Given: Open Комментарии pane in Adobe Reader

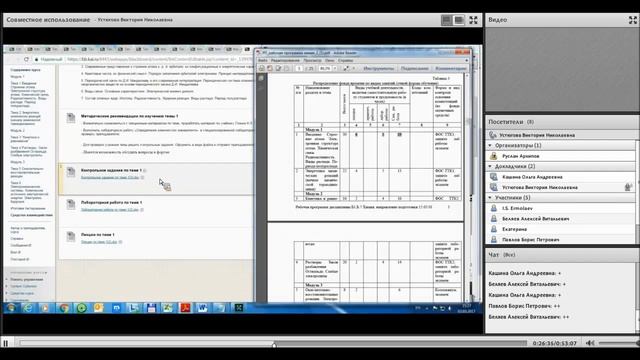Looking at the screenshot, I should 450,68.
